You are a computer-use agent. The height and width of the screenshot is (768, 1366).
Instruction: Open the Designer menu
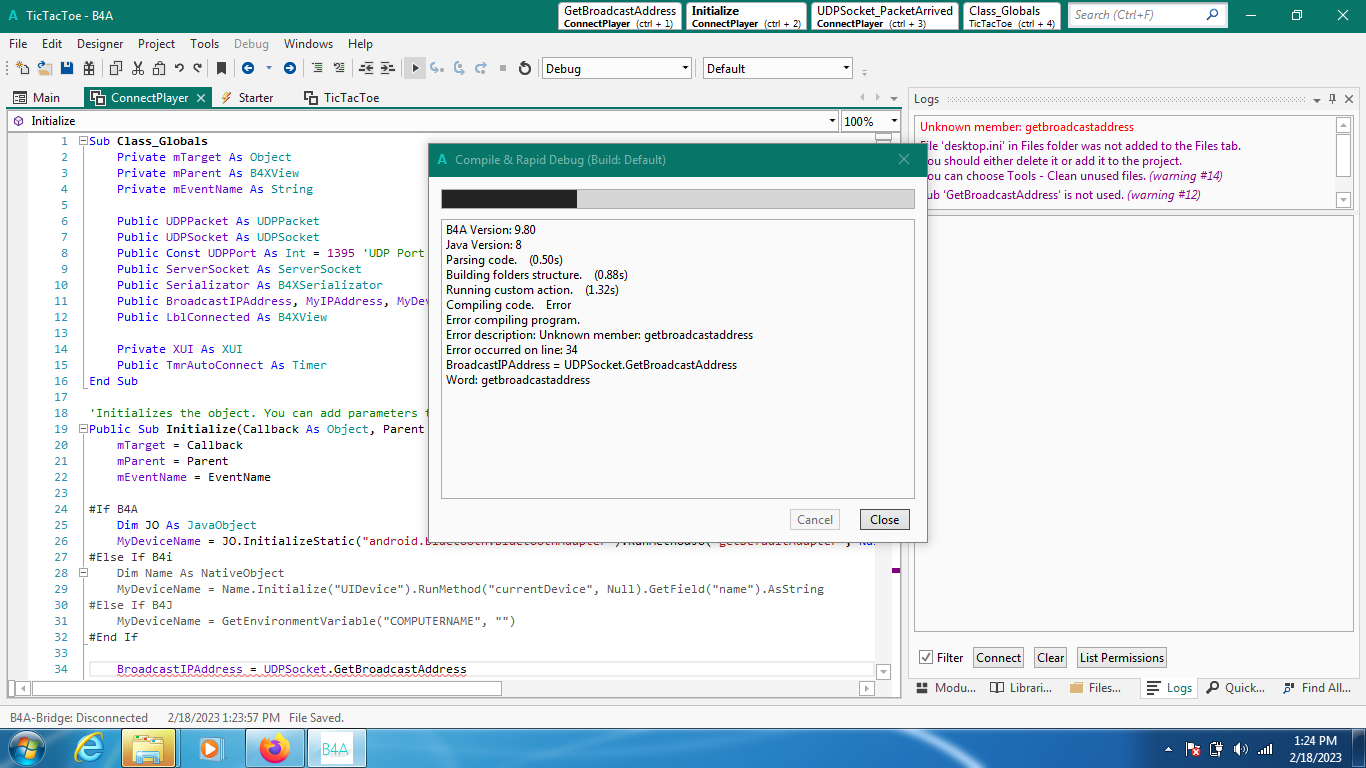(x=100, y=44)
